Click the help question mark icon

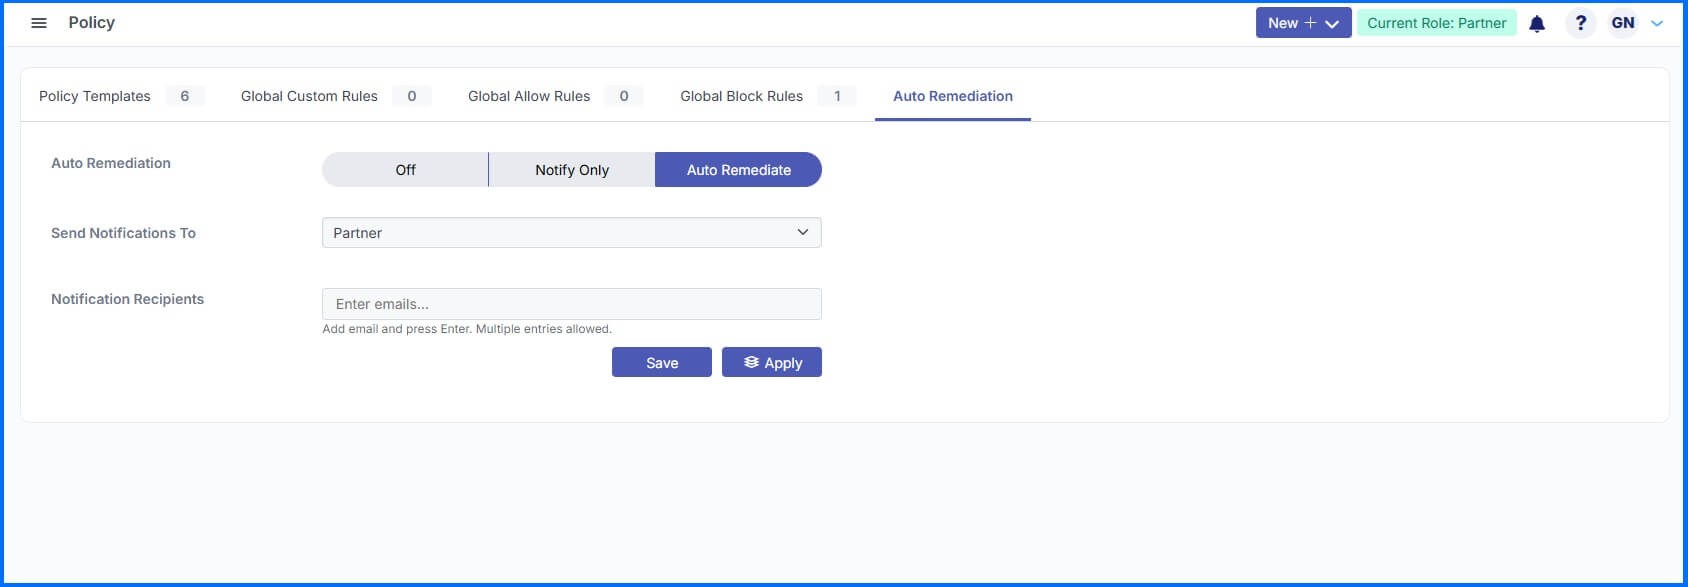pyautogui.click(x=1580, y=23)
